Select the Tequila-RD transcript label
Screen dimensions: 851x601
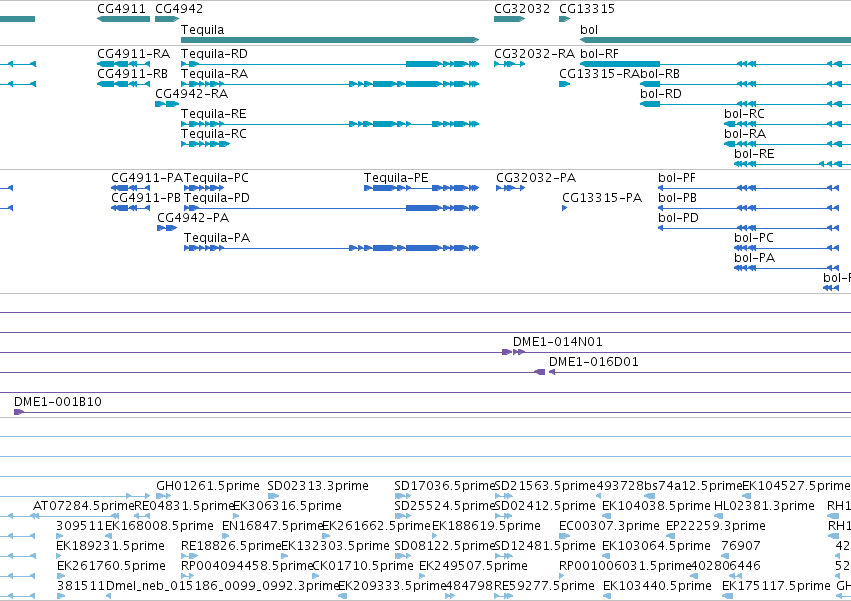coord(214,54)
